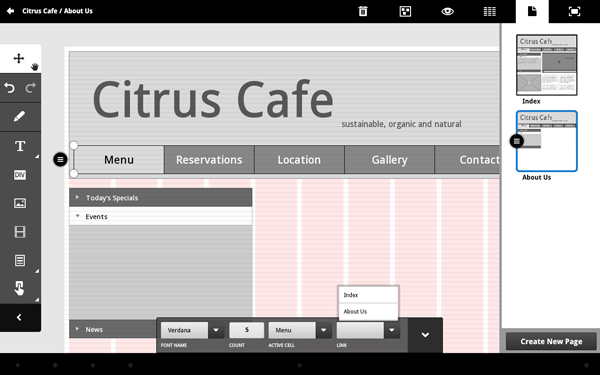Select the touch interaction widget tool
Image resolution: width=600 pixels, height=375 pixels.
click(x=19, y=288)
